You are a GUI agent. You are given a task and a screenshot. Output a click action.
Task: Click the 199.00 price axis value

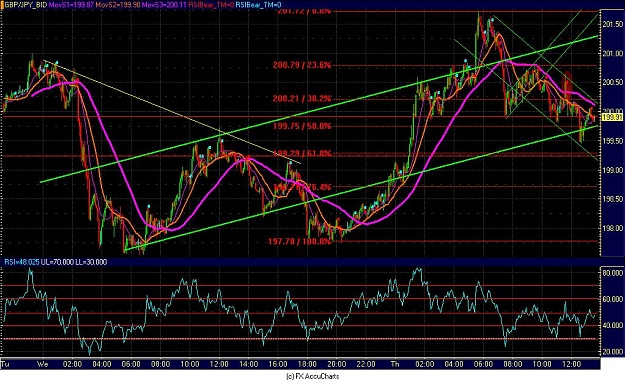[x=612, y=170]
